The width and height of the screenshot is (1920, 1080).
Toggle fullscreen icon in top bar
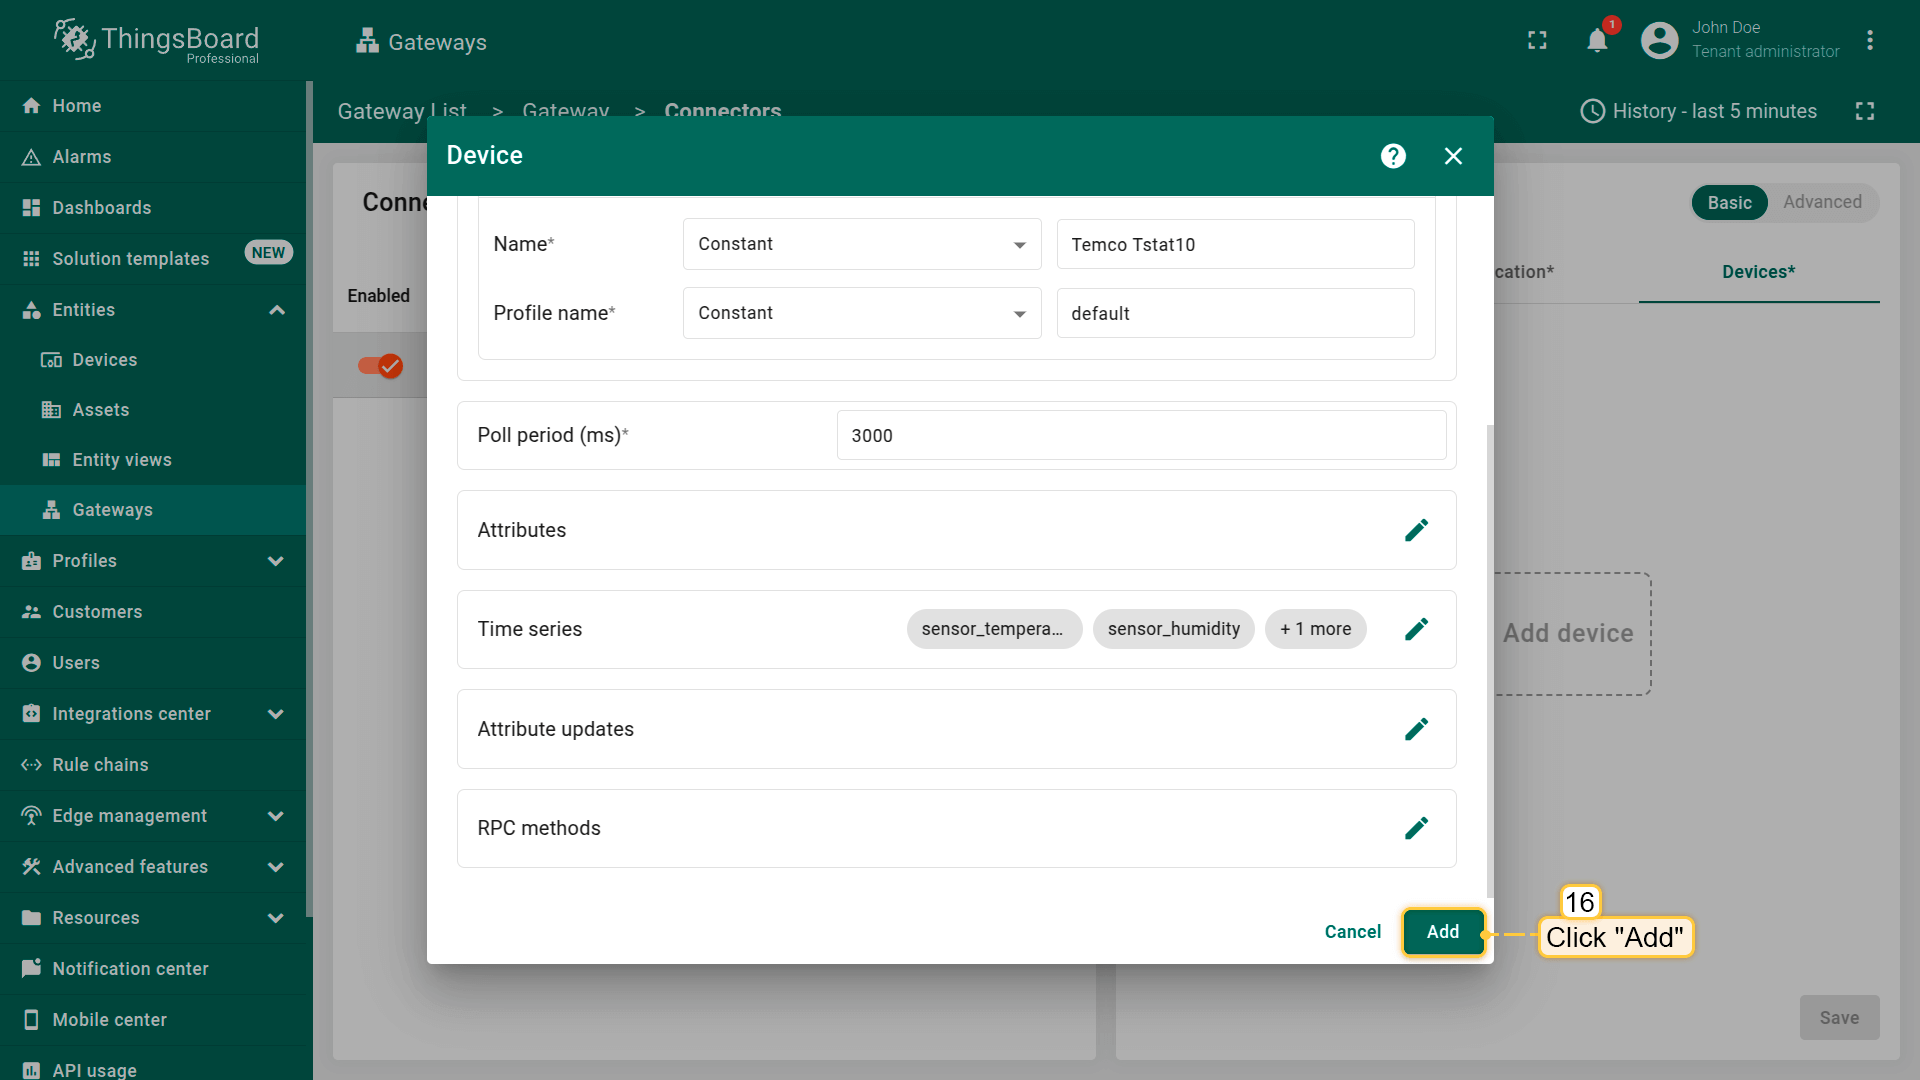(1537, 40)
